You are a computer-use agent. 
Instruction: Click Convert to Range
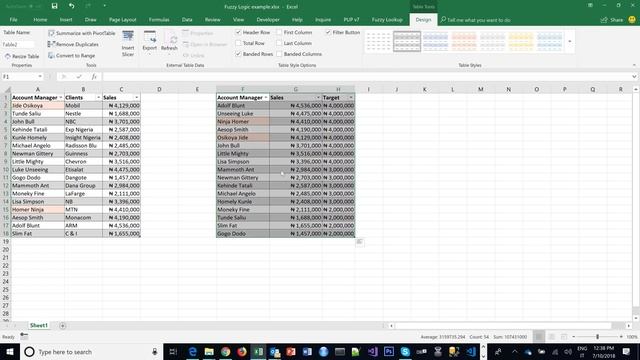tap(72, 56)
